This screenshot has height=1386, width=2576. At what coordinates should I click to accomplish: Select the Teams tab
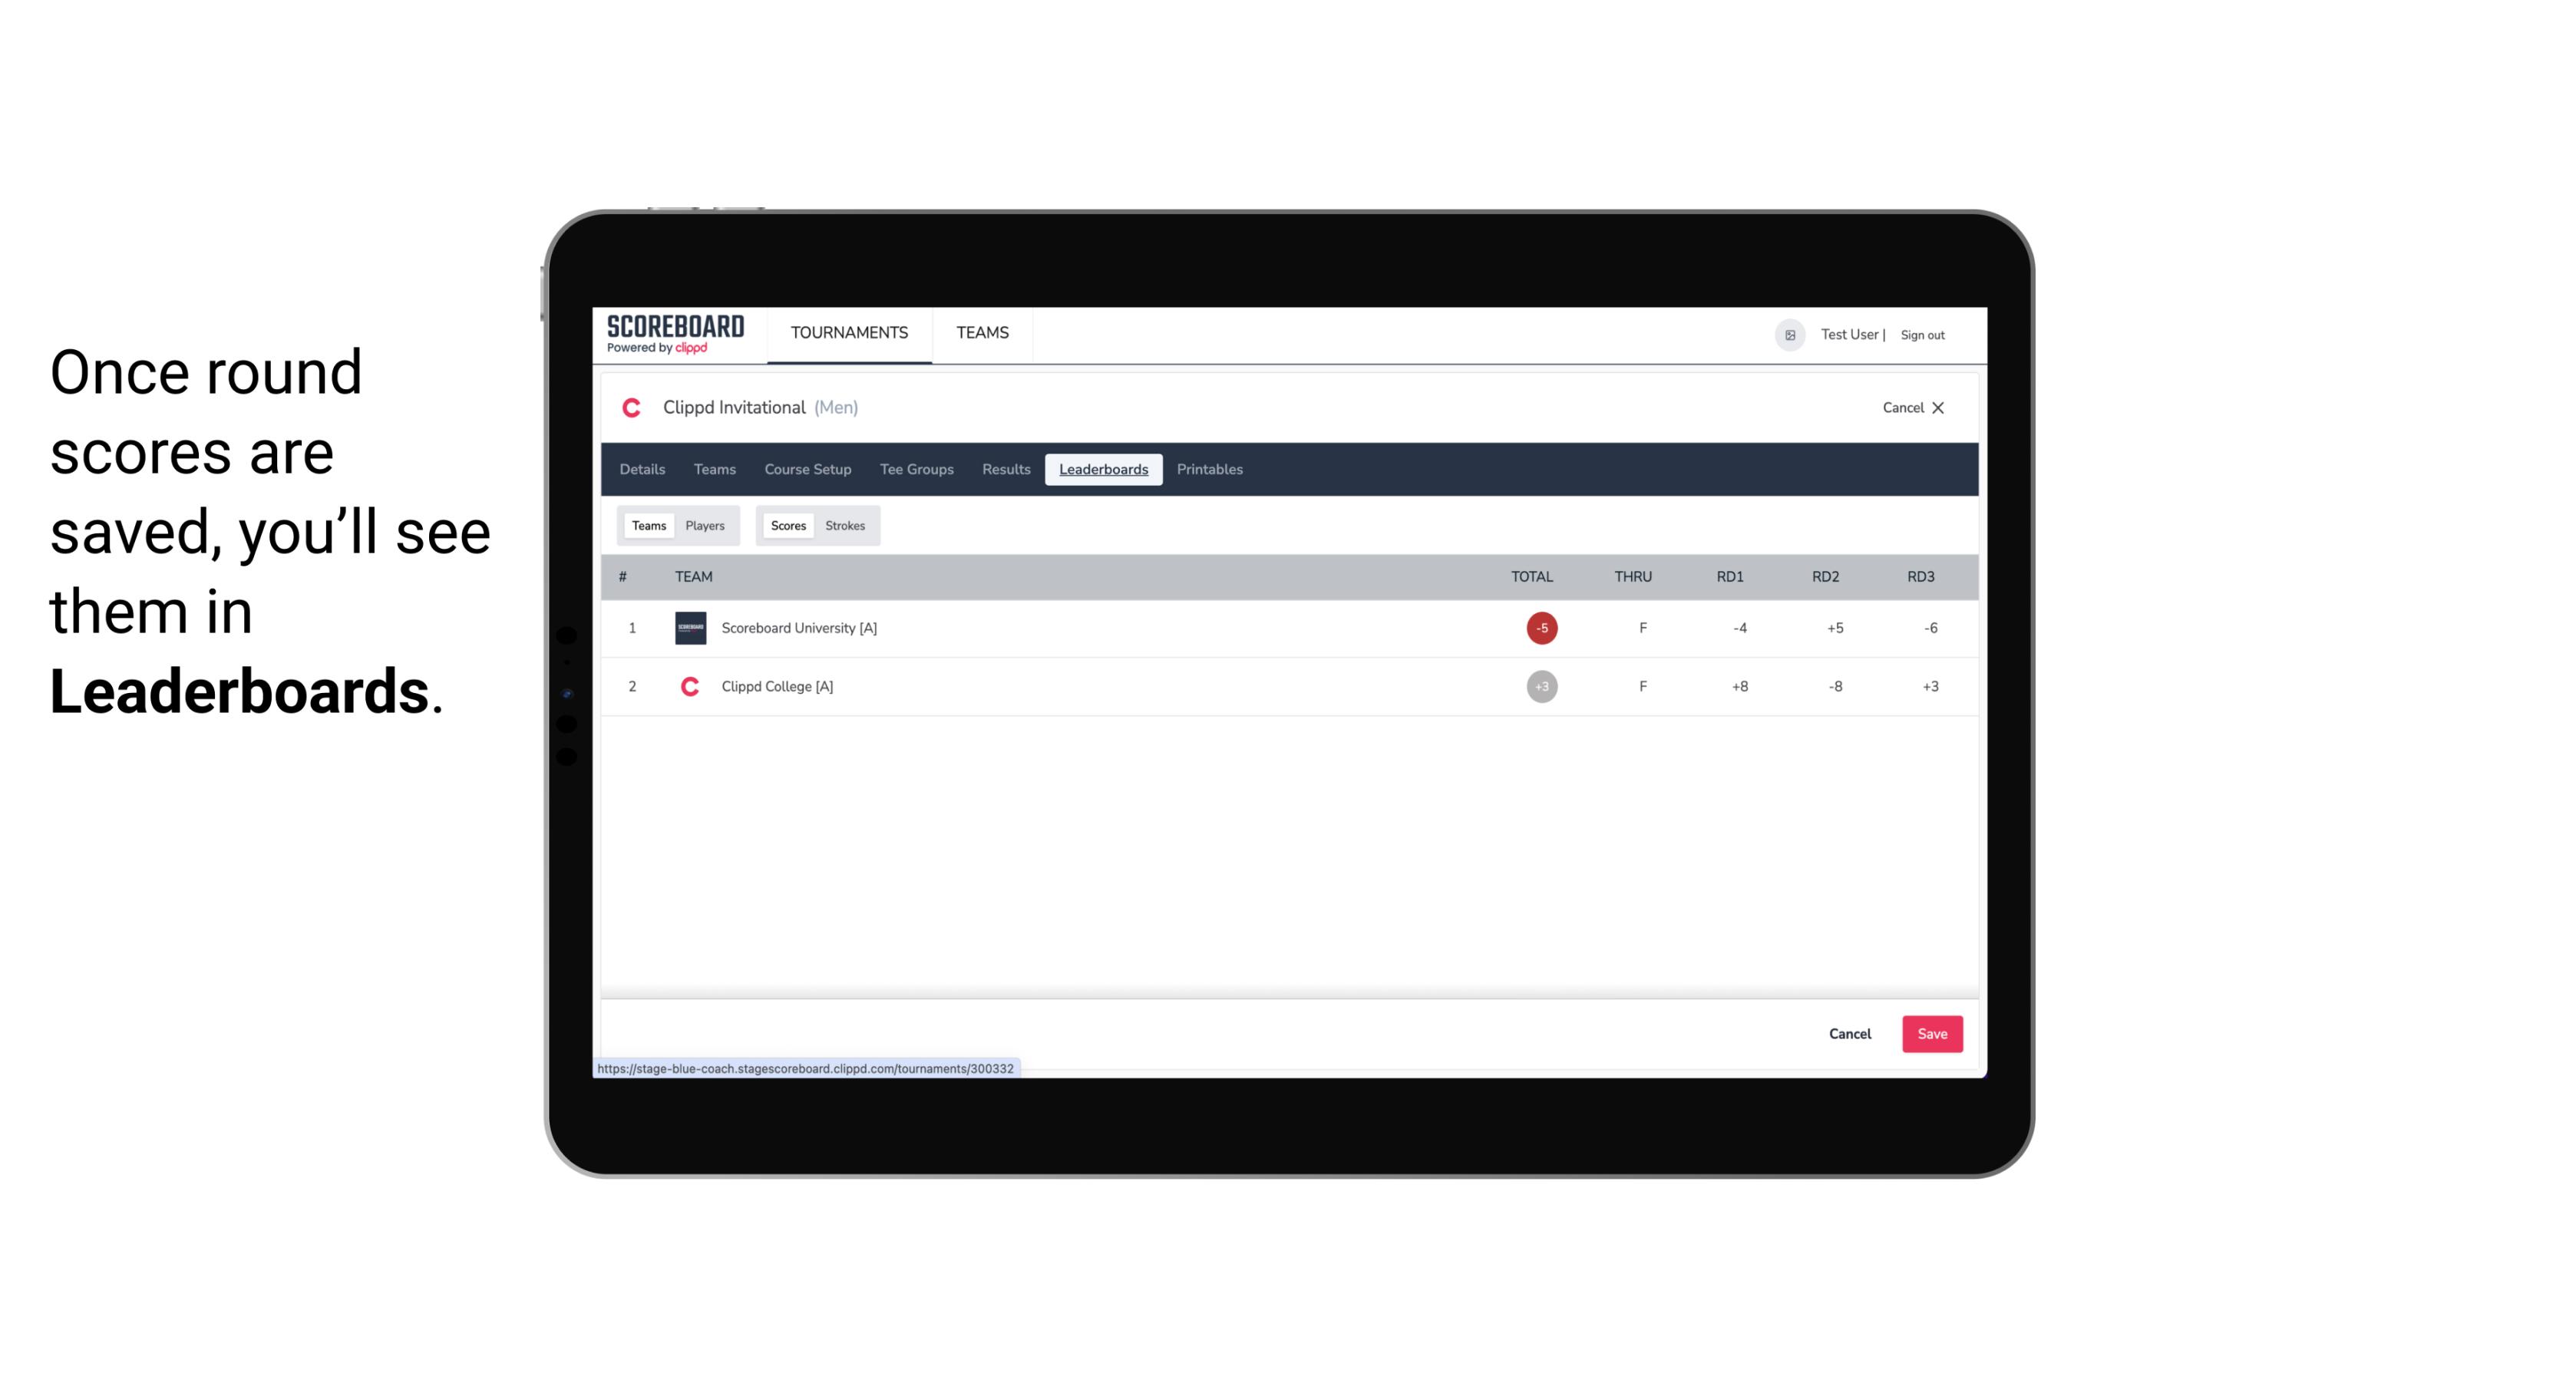[646, 524]
